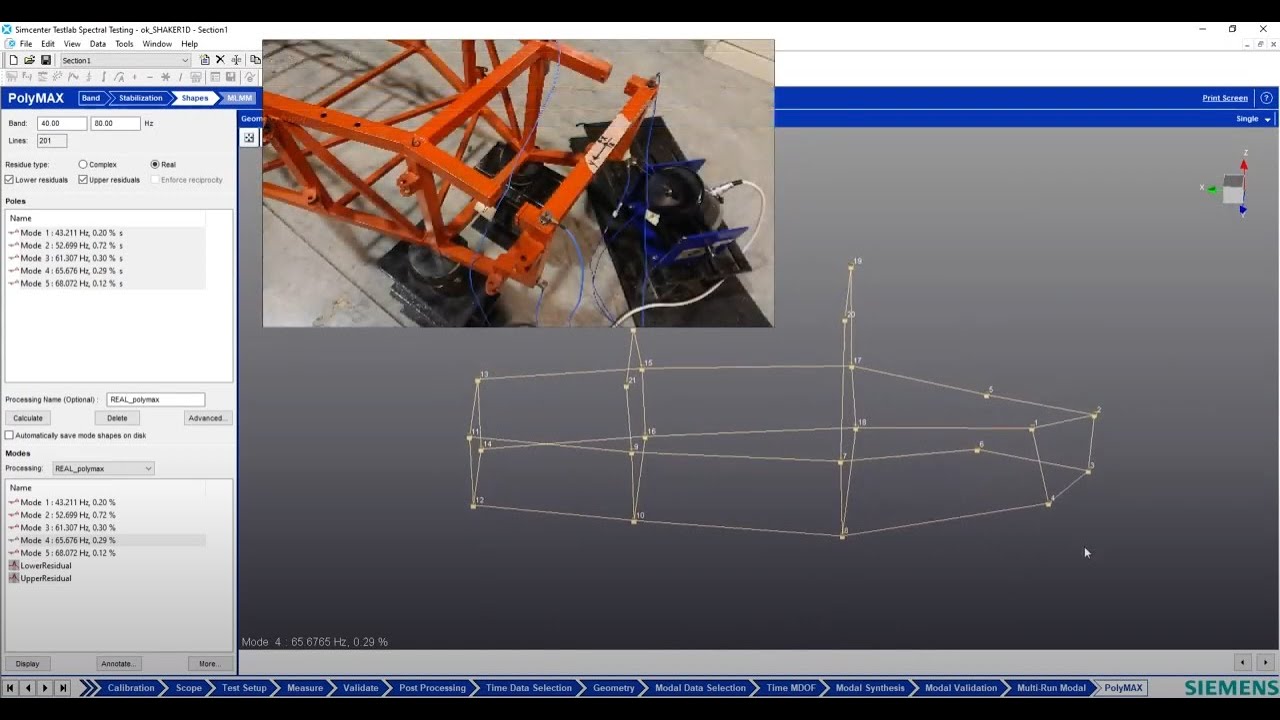Click the rename section text-cursor icon
Viewport: 1280px width, 720px height.
[x=236, y=60]
